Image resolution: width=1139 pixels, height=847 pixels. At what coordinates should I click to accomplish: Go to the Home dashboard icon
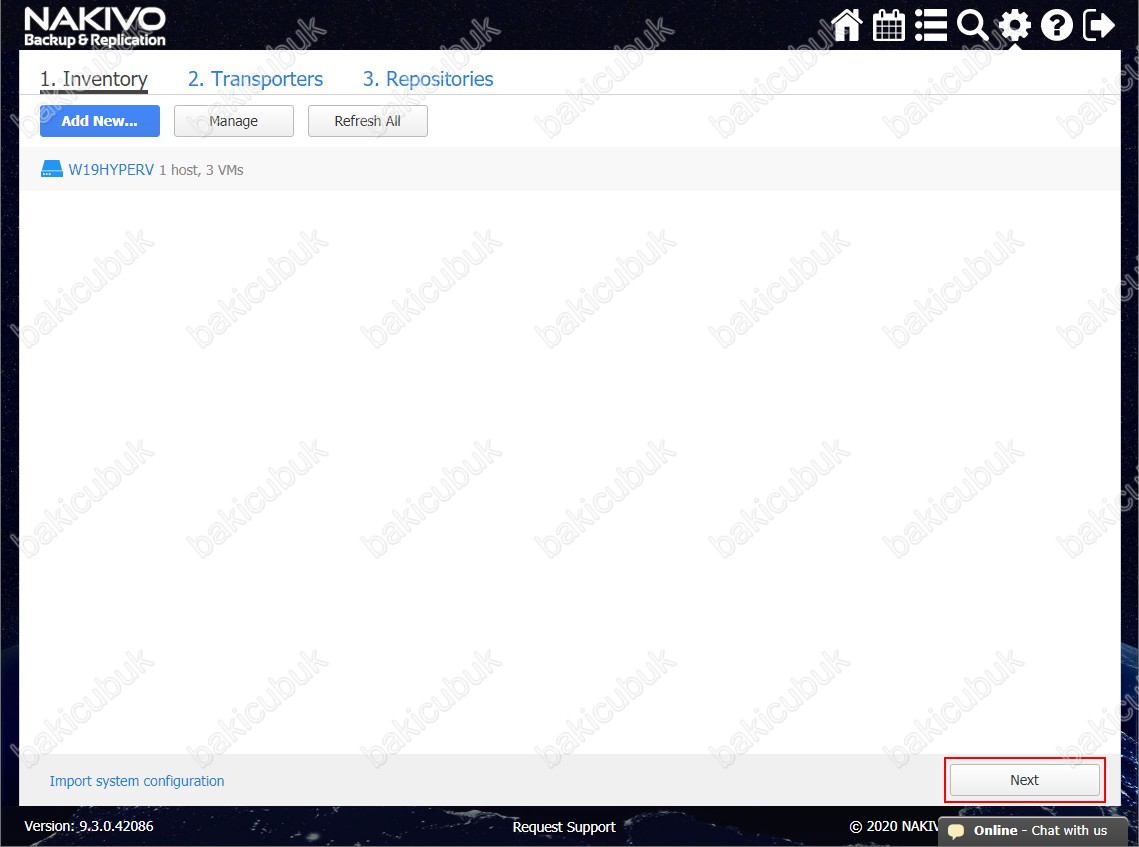pos(846,25)
